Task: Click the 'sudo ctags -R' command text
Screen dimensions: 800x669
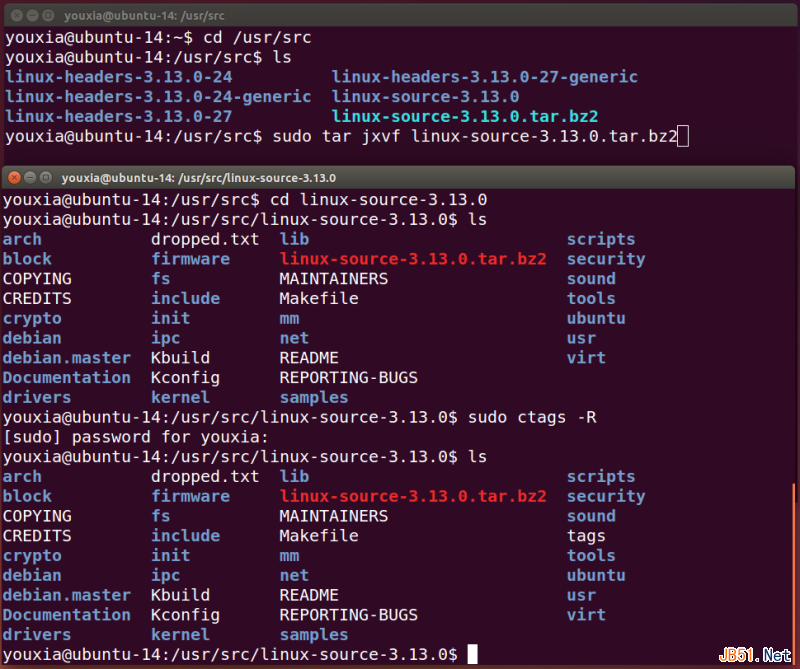Action: click(532, 417)
